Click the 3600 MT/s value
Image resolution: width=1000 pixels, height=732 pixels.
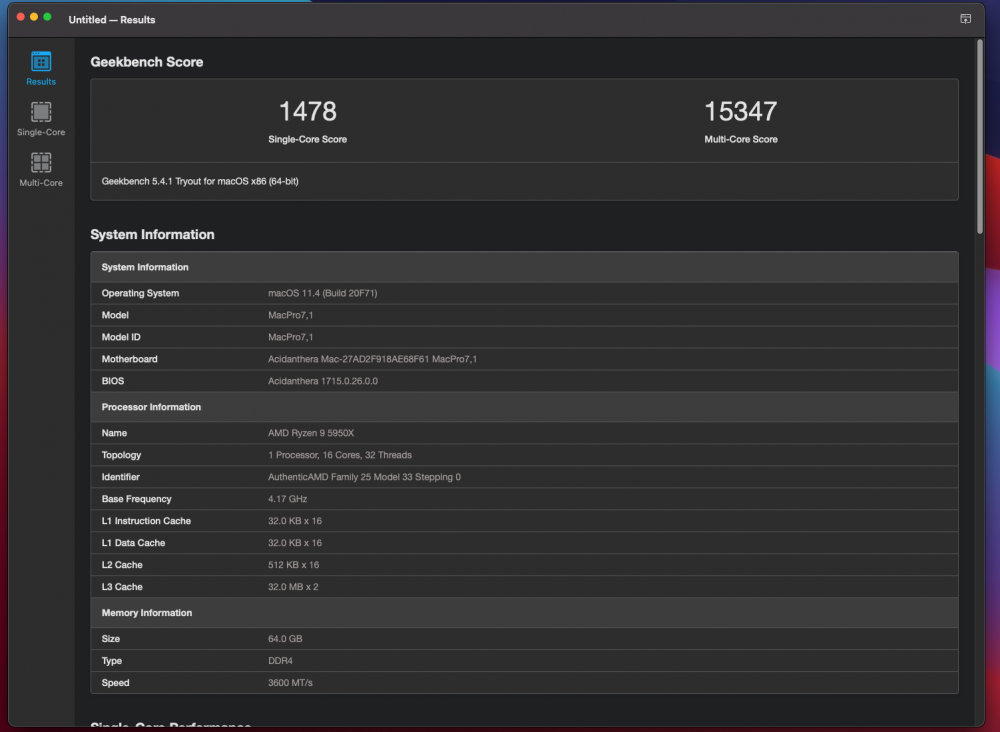coord(290,683)
